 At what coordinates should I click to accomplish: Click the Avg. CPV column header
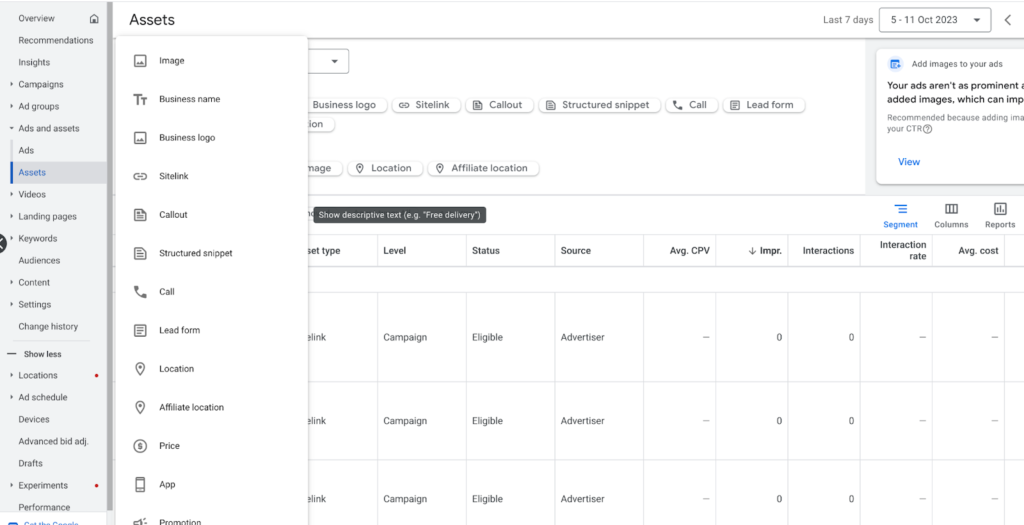(x=689, y=251)
